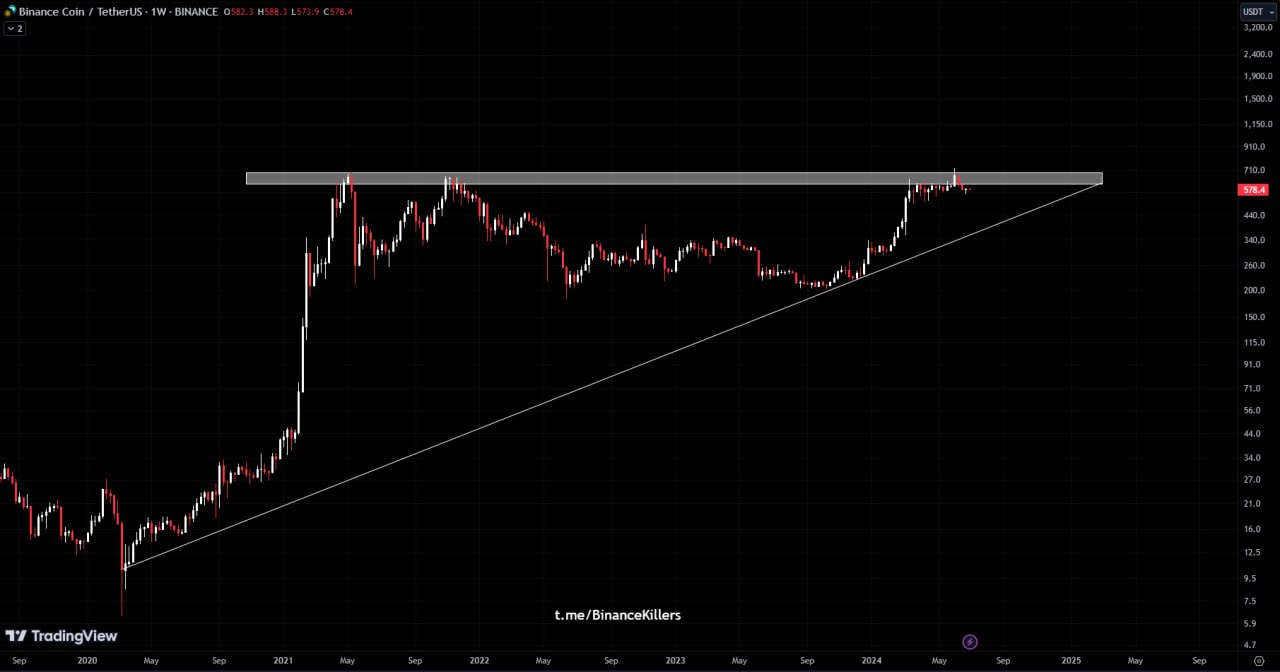1280x672 pixels.
Task: Click the purple lightning bolt event marker
Action: click(969, 641)
